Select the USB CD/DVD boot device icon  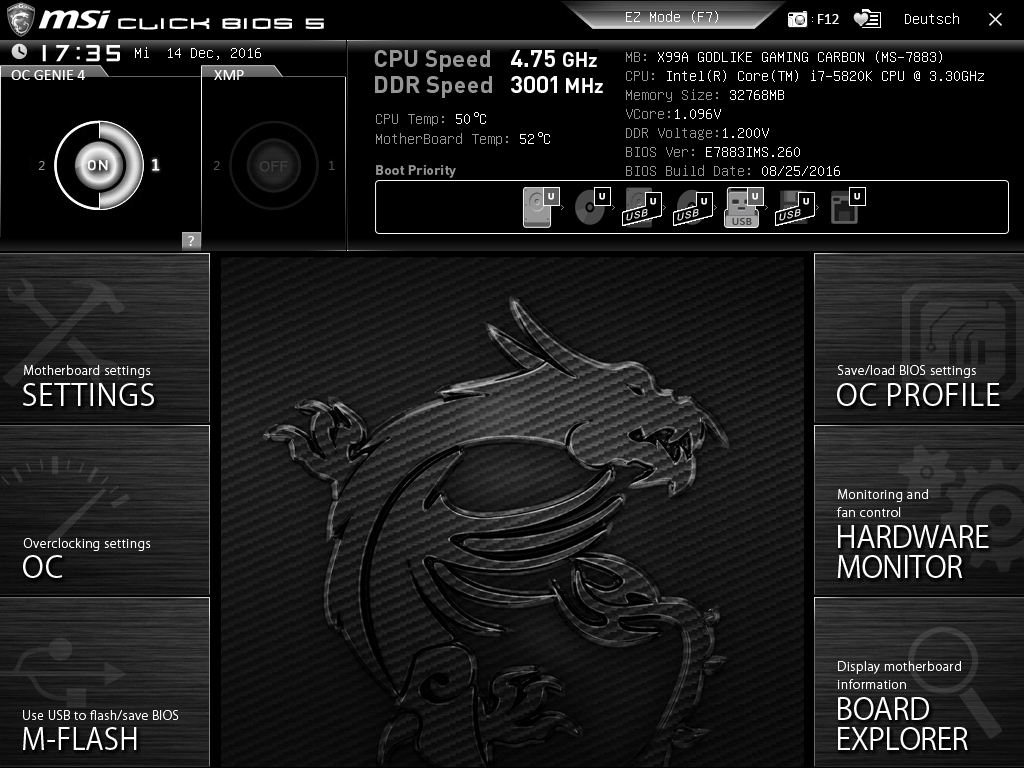point(693,207)
